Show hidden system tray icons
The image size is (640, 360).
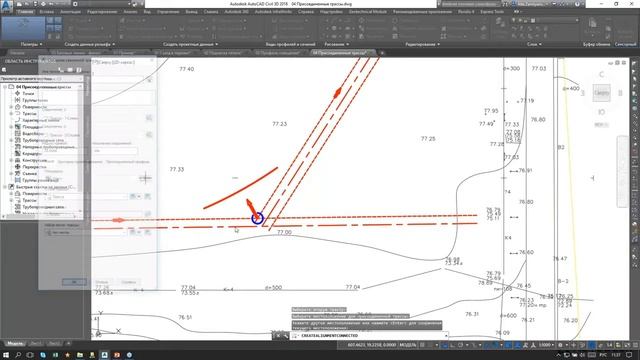[558, 355]
